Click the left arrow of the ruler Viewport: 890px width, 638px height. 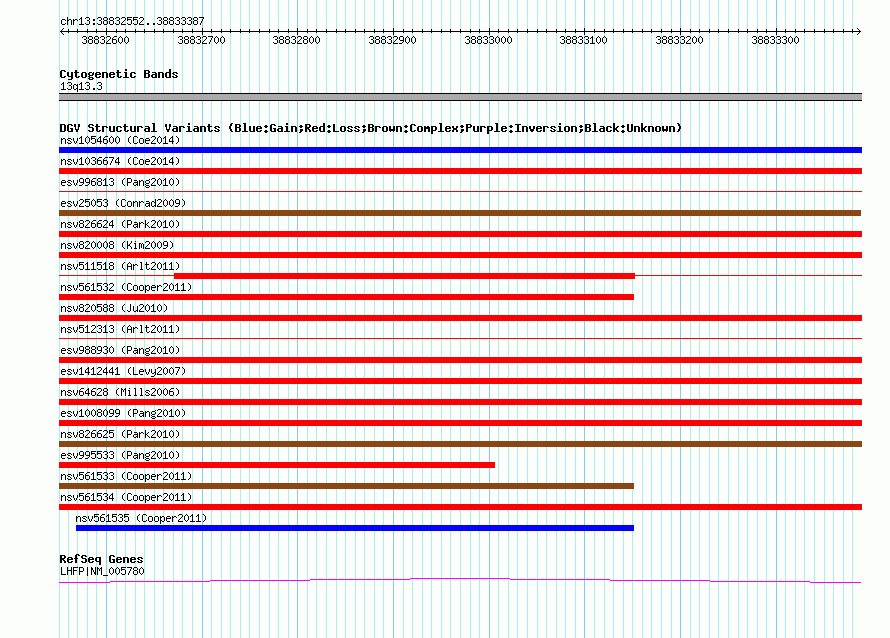(62, 32)
